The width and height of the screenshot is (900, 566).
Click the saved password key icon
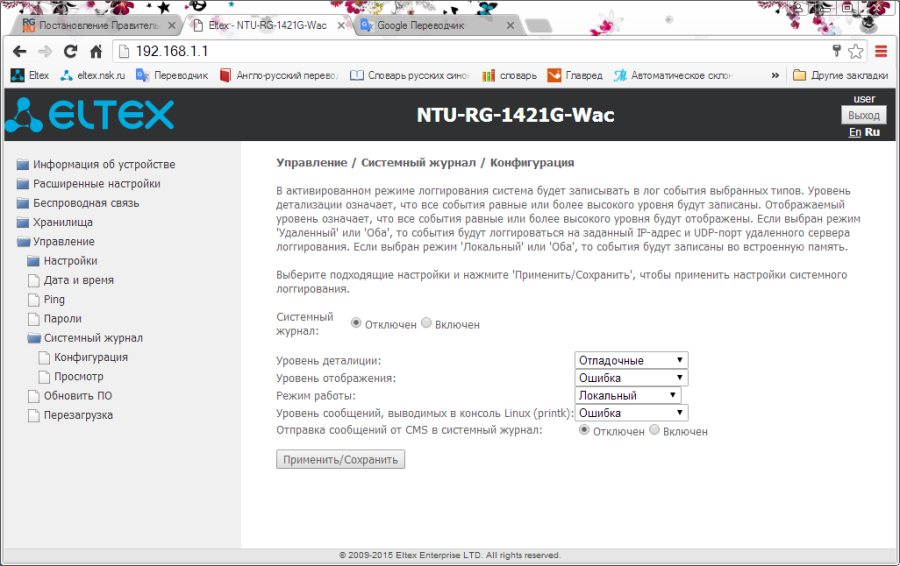pos(836,51)
